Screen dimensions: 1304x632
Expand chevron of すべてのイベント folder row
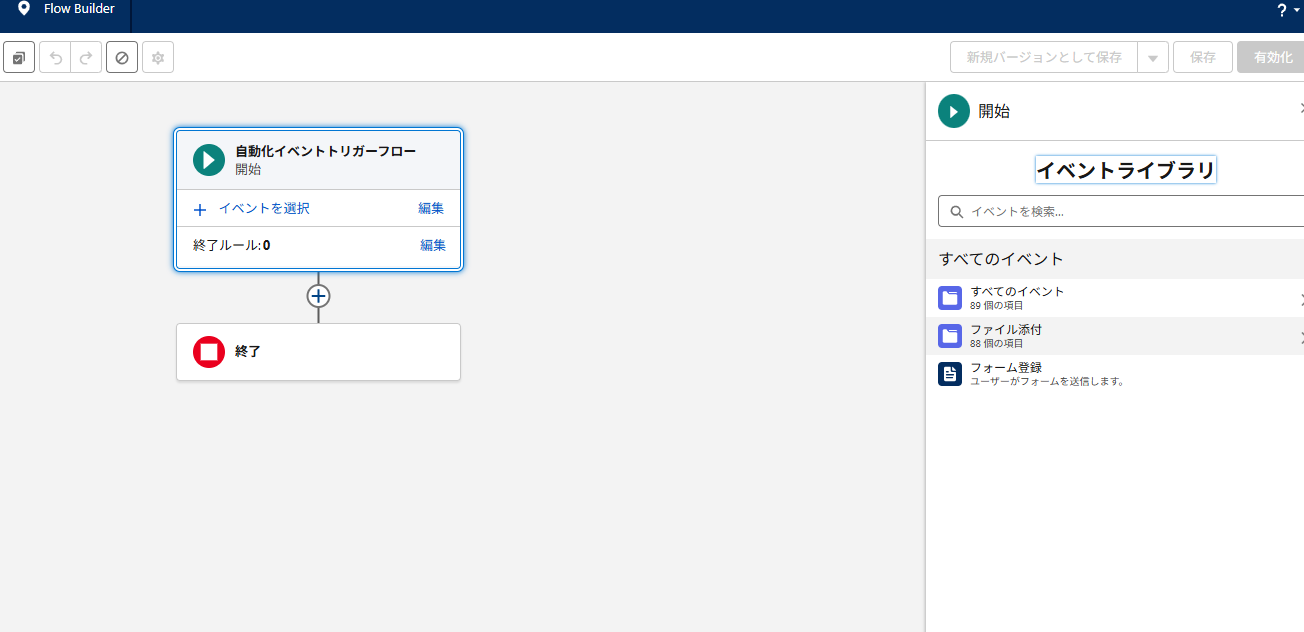[x=1301, y=299]
